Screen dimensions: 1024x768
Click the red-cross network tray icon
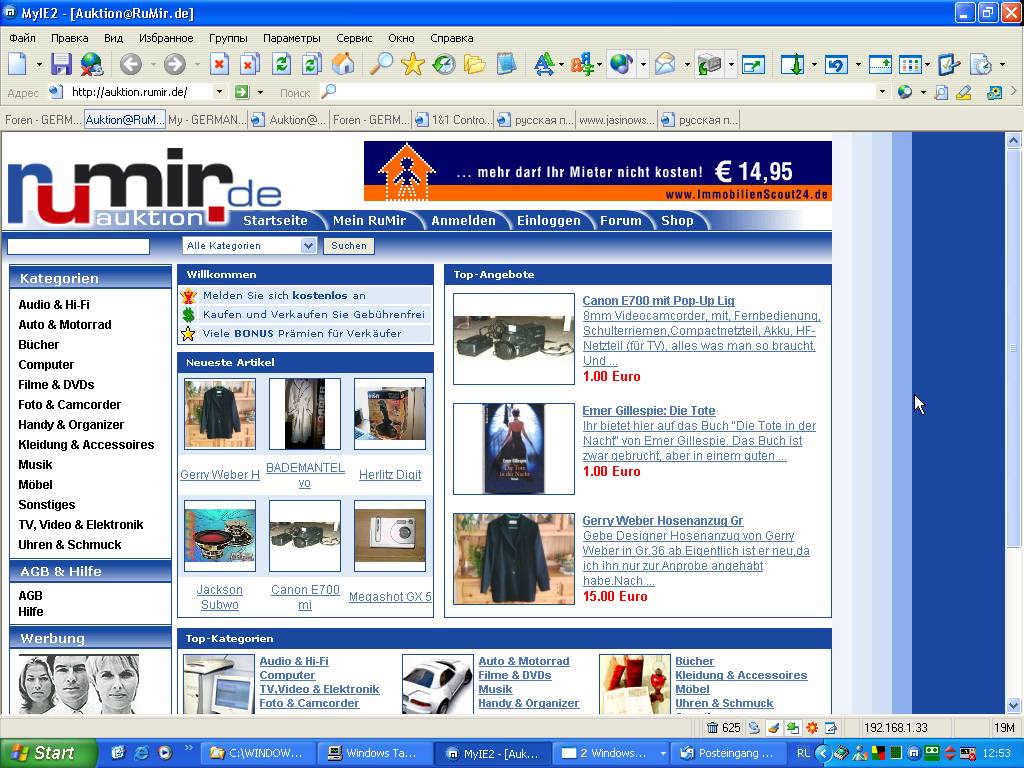967,754
